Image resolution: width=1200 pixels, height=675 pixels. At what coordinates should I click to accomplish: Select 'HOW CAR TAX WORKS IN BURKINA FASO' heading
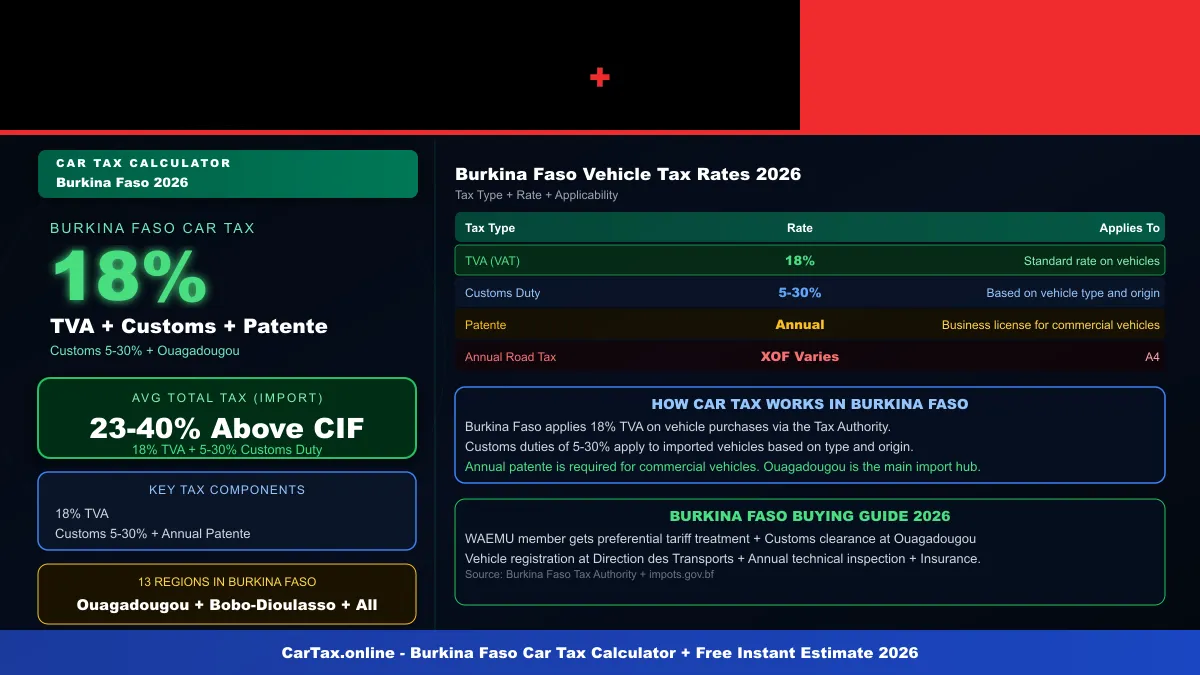click(x=810, y=405)
